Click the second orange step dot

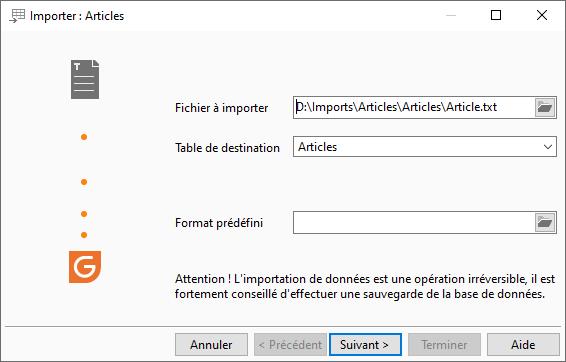pos(84,182)
